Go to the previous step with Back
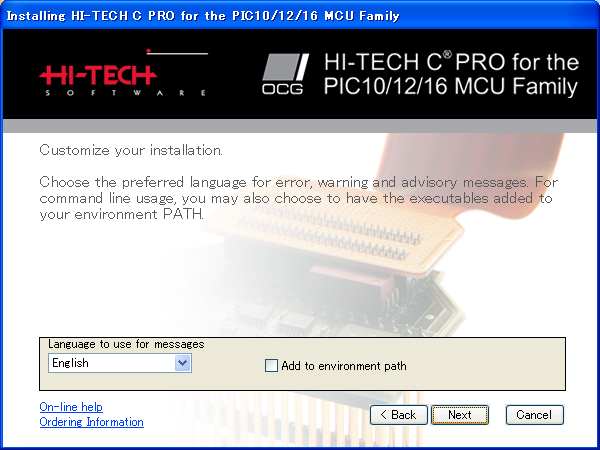Image resolution: width=600 pixels, height=450 pixels. (x=398, y=415)
